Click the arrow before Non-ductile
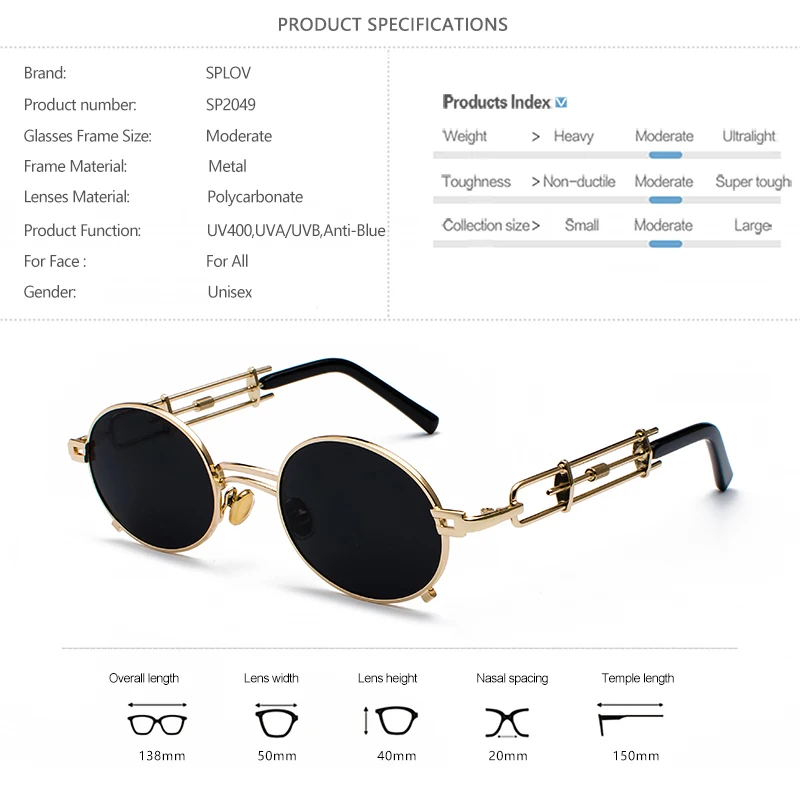 [x=535, y=182]
